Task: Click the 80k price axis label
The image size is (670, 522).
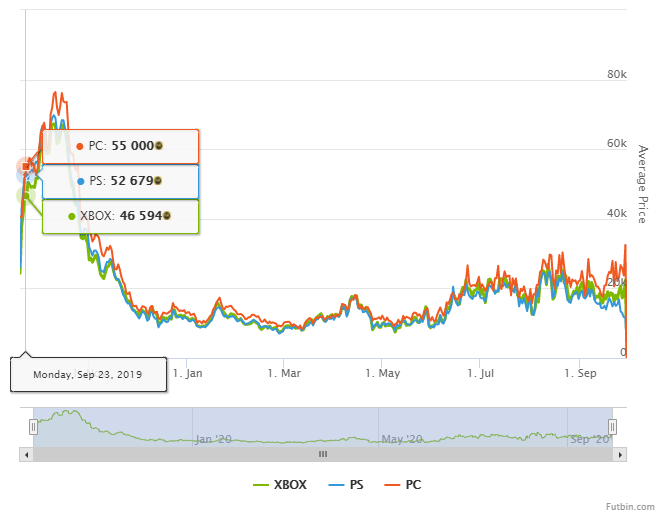Action: coord(617,74)
